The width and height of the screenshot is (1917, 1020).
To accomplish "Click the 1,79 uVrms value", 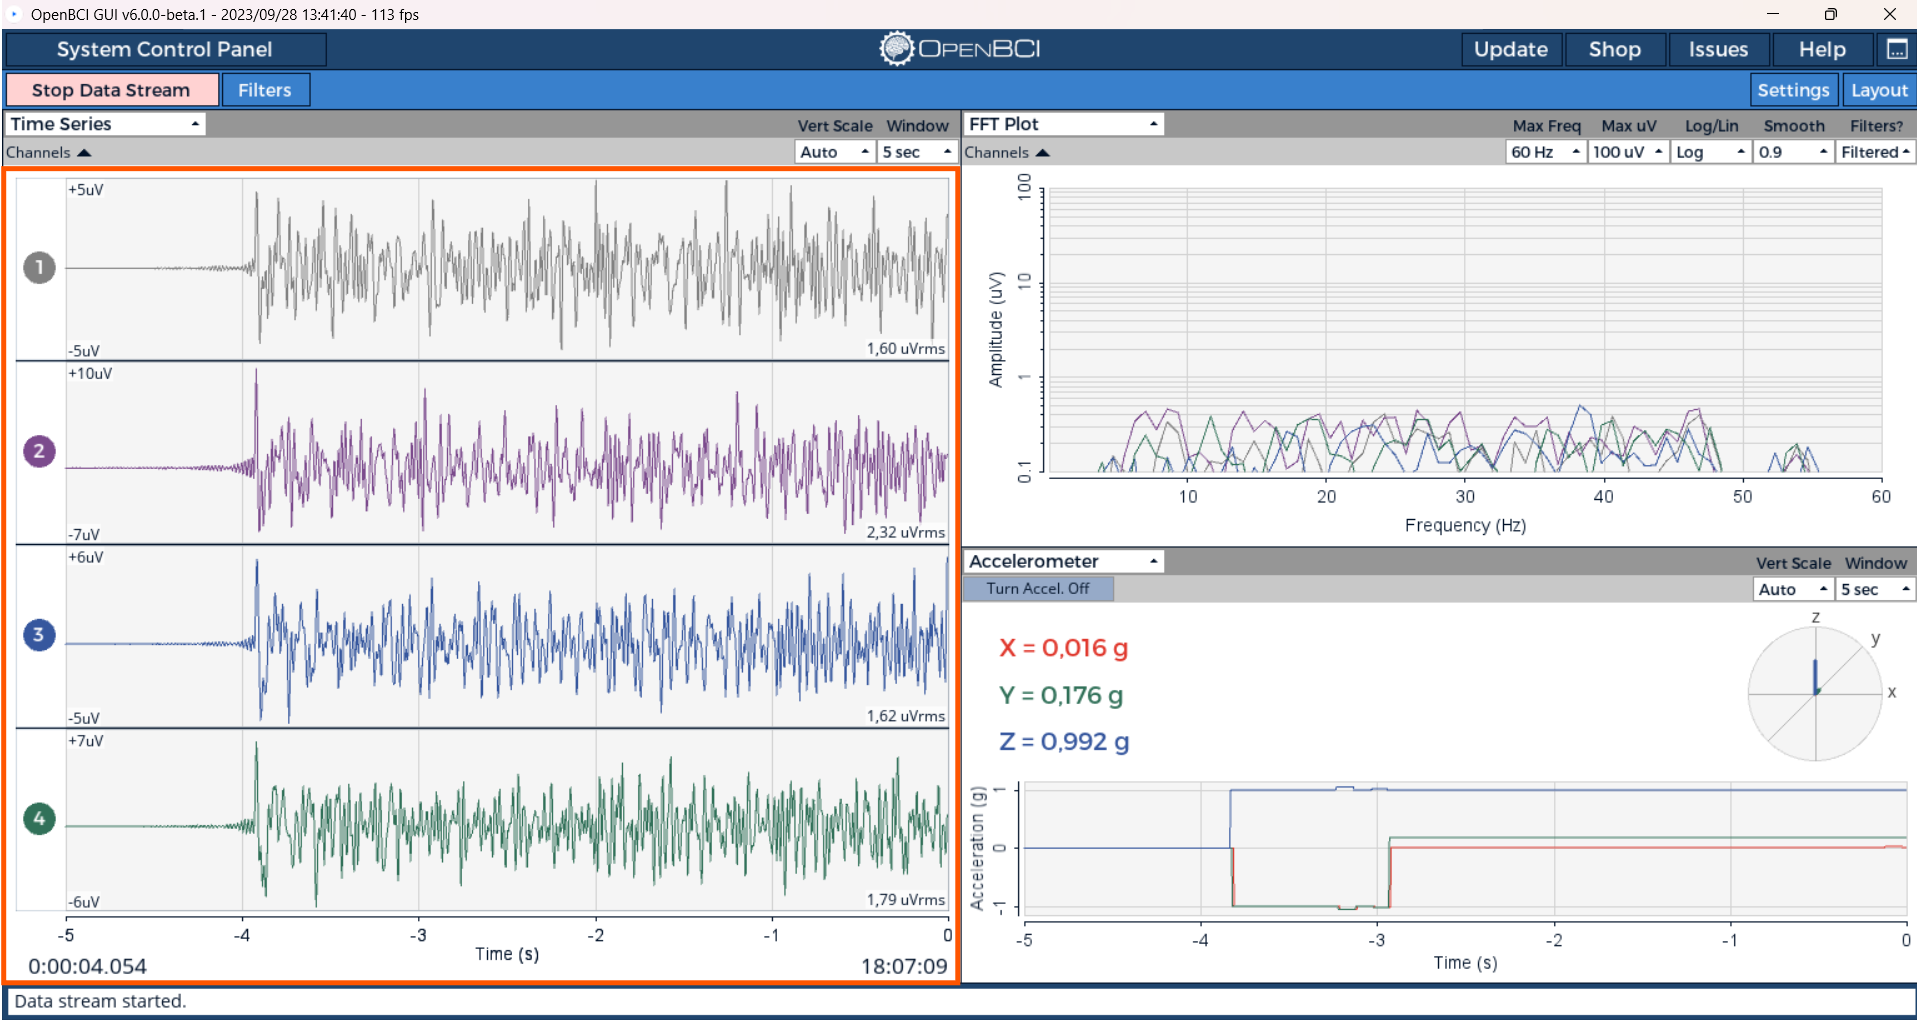I will tap(905, 900).
